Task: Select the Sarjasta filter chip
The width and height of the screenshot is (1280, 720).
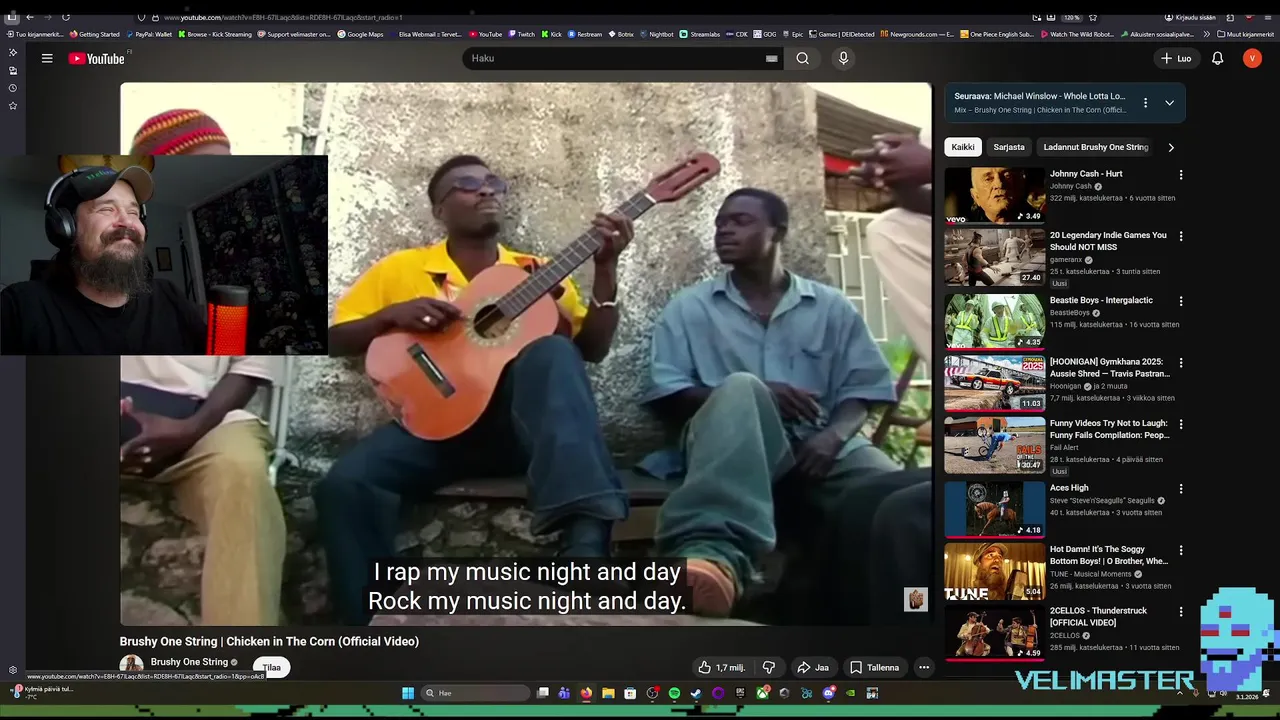Action: click(x=1009, y=147)
